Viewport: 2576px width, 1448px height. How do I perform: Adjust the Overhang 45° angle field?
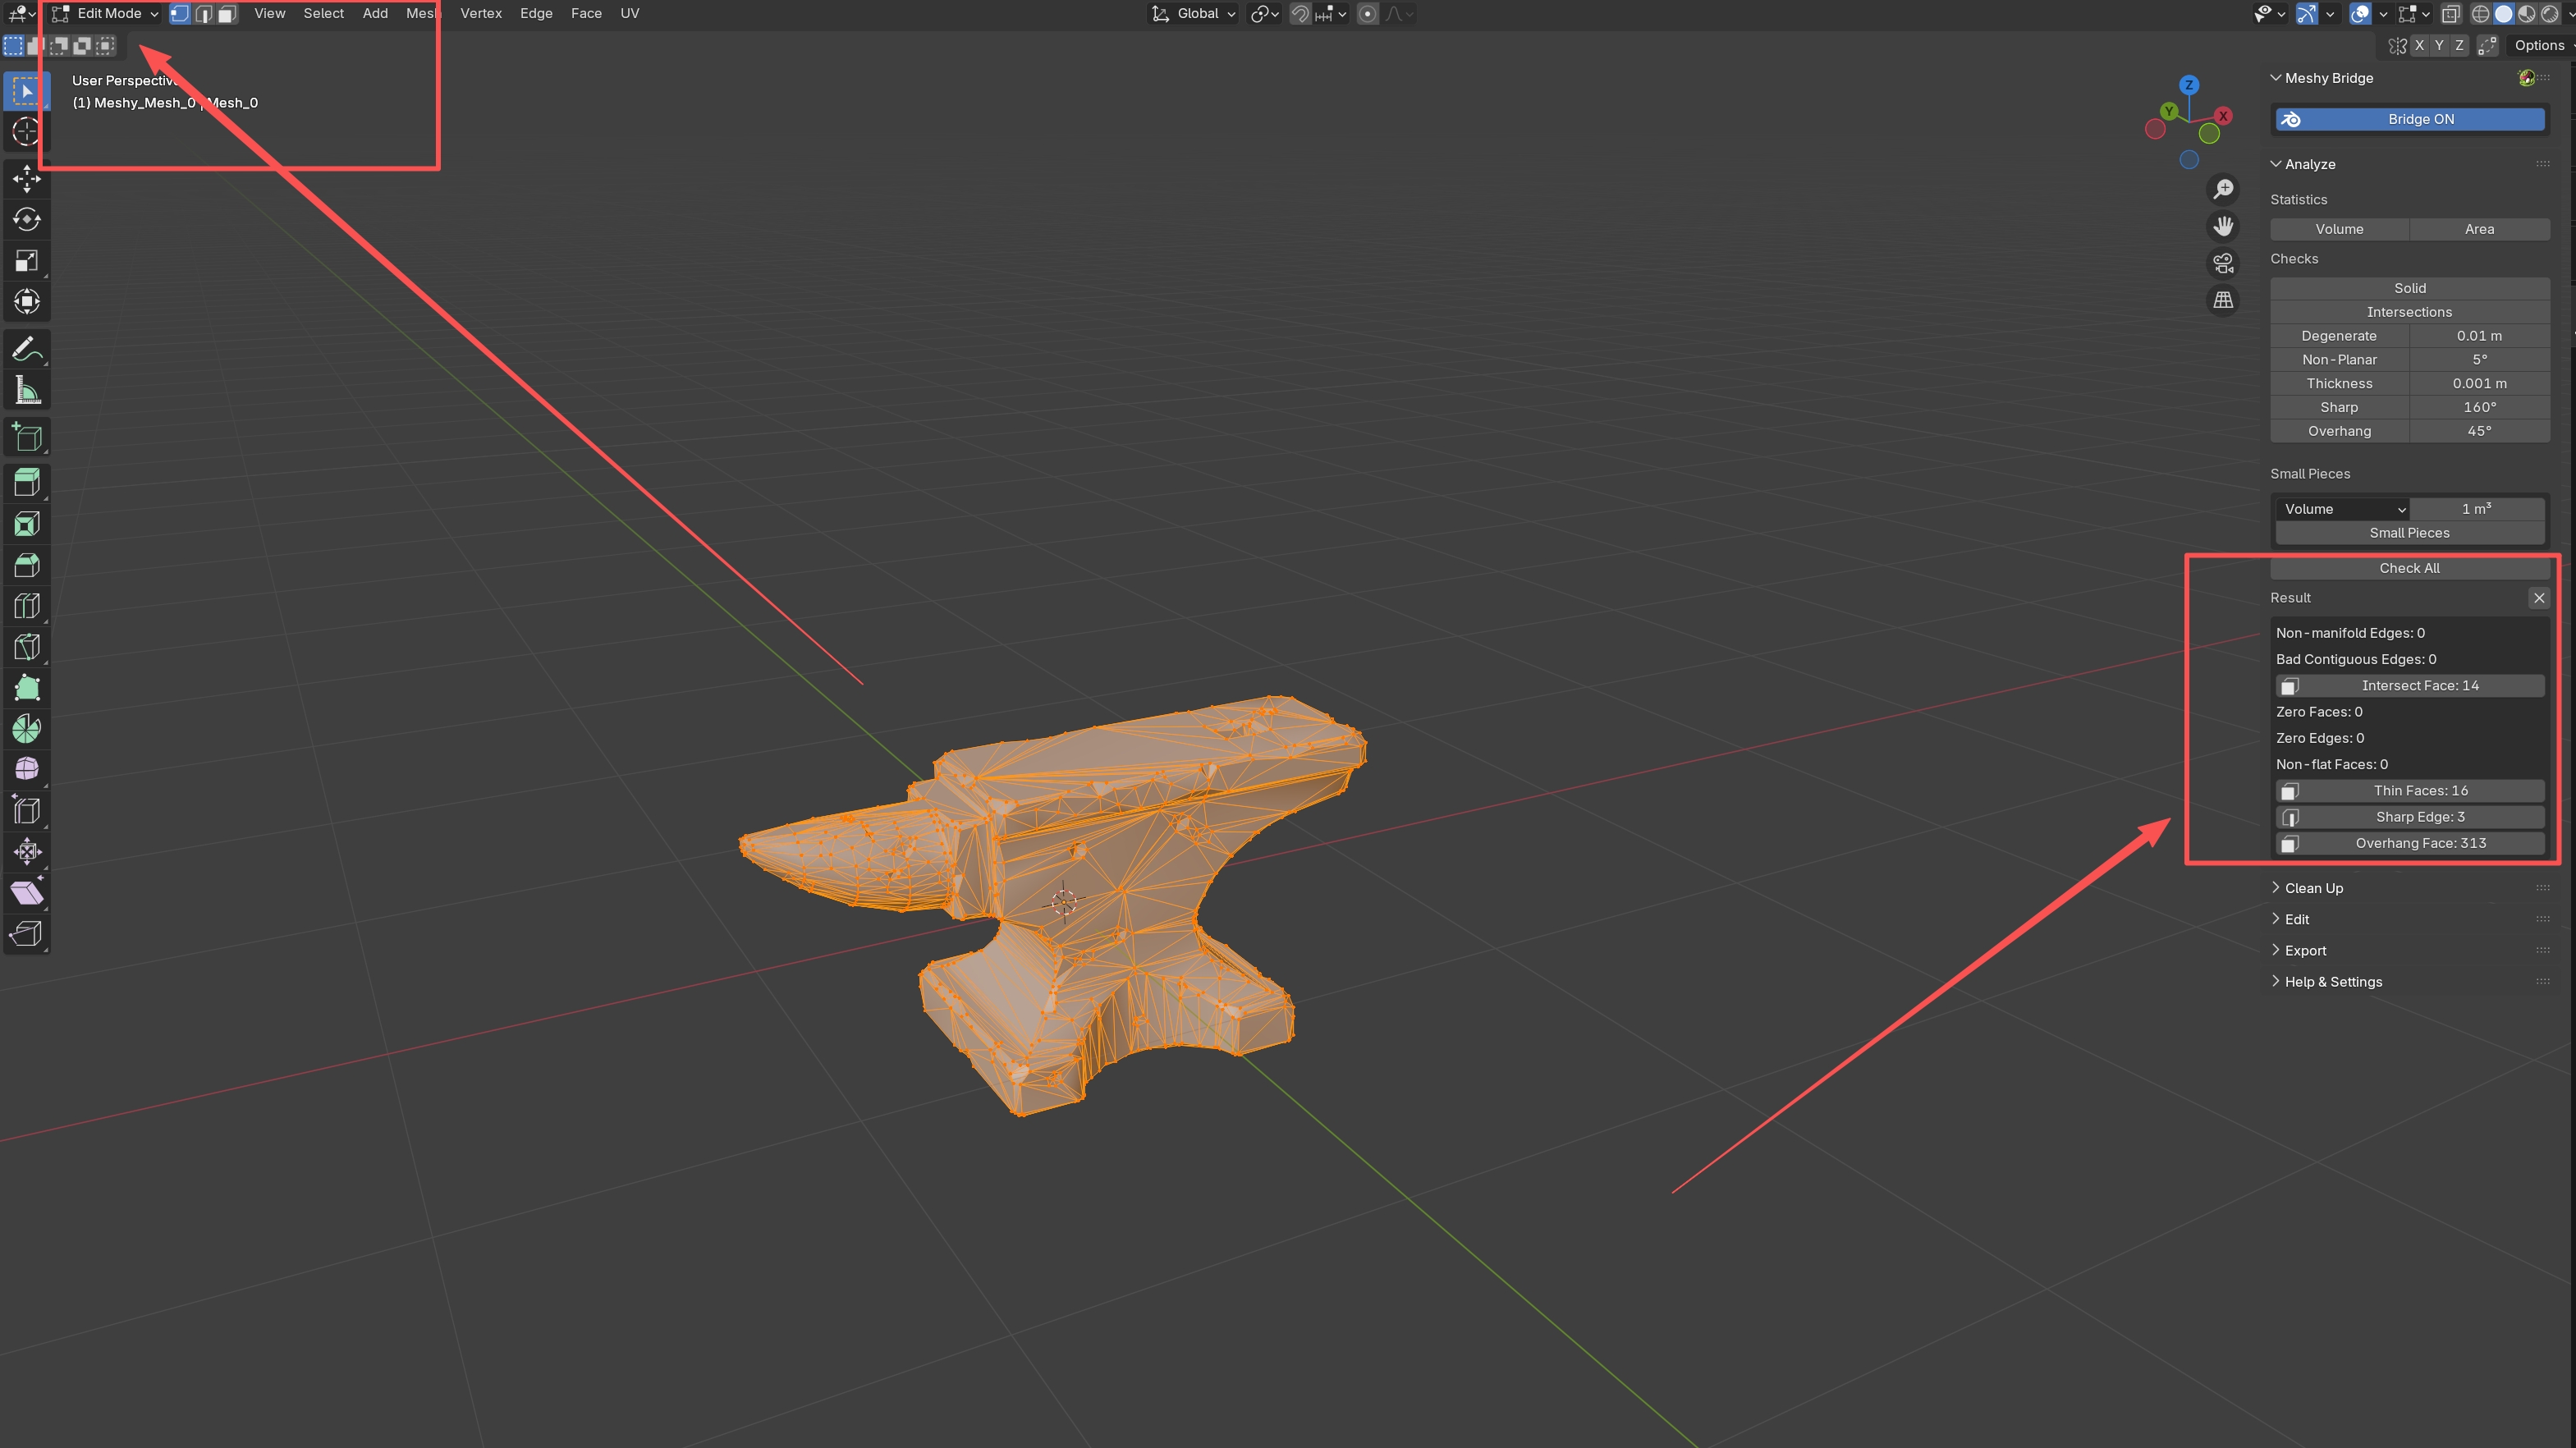pos(2479,431)
